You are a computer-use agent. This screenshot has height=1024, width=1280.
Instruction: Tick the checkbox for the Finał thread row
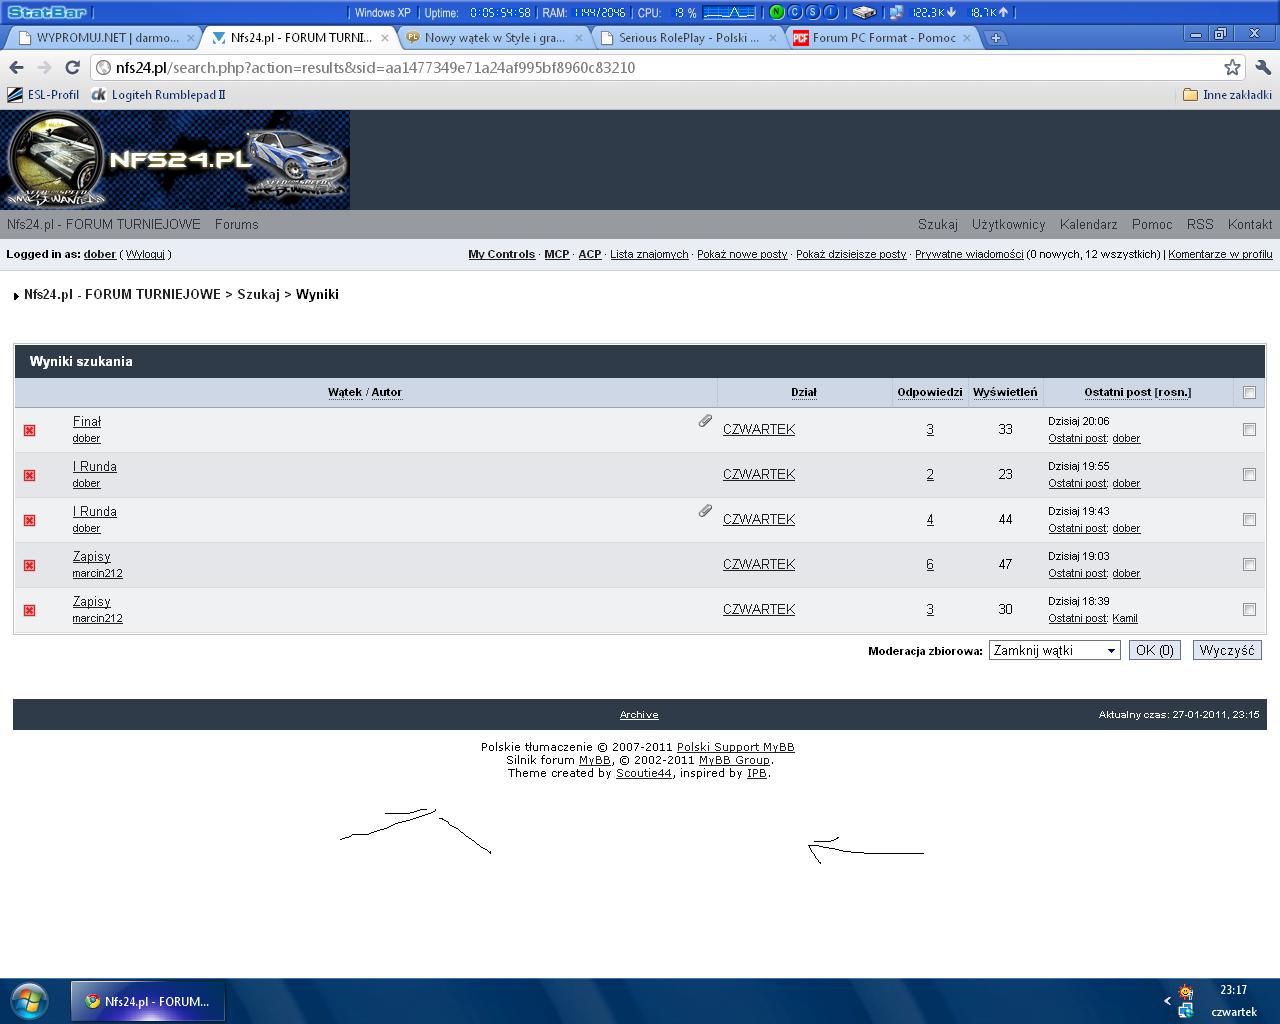[1249, 429]
